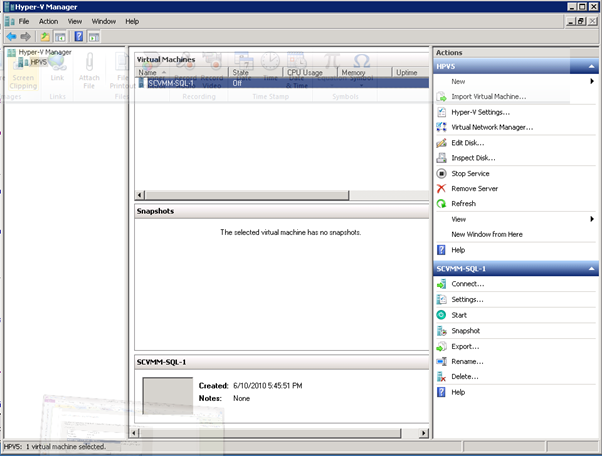Open the File menu
The image size is (602, 456).
click(x=24, y=21)
